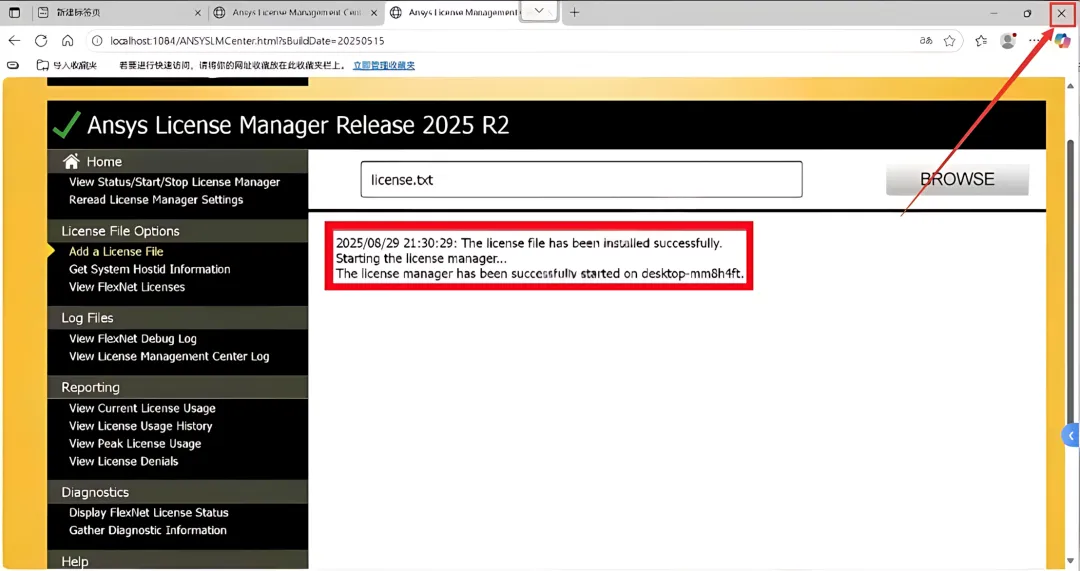Open the read aloud/translate icon in address bar
Screen dimensions: 1080x571
(x=926, y=41)
